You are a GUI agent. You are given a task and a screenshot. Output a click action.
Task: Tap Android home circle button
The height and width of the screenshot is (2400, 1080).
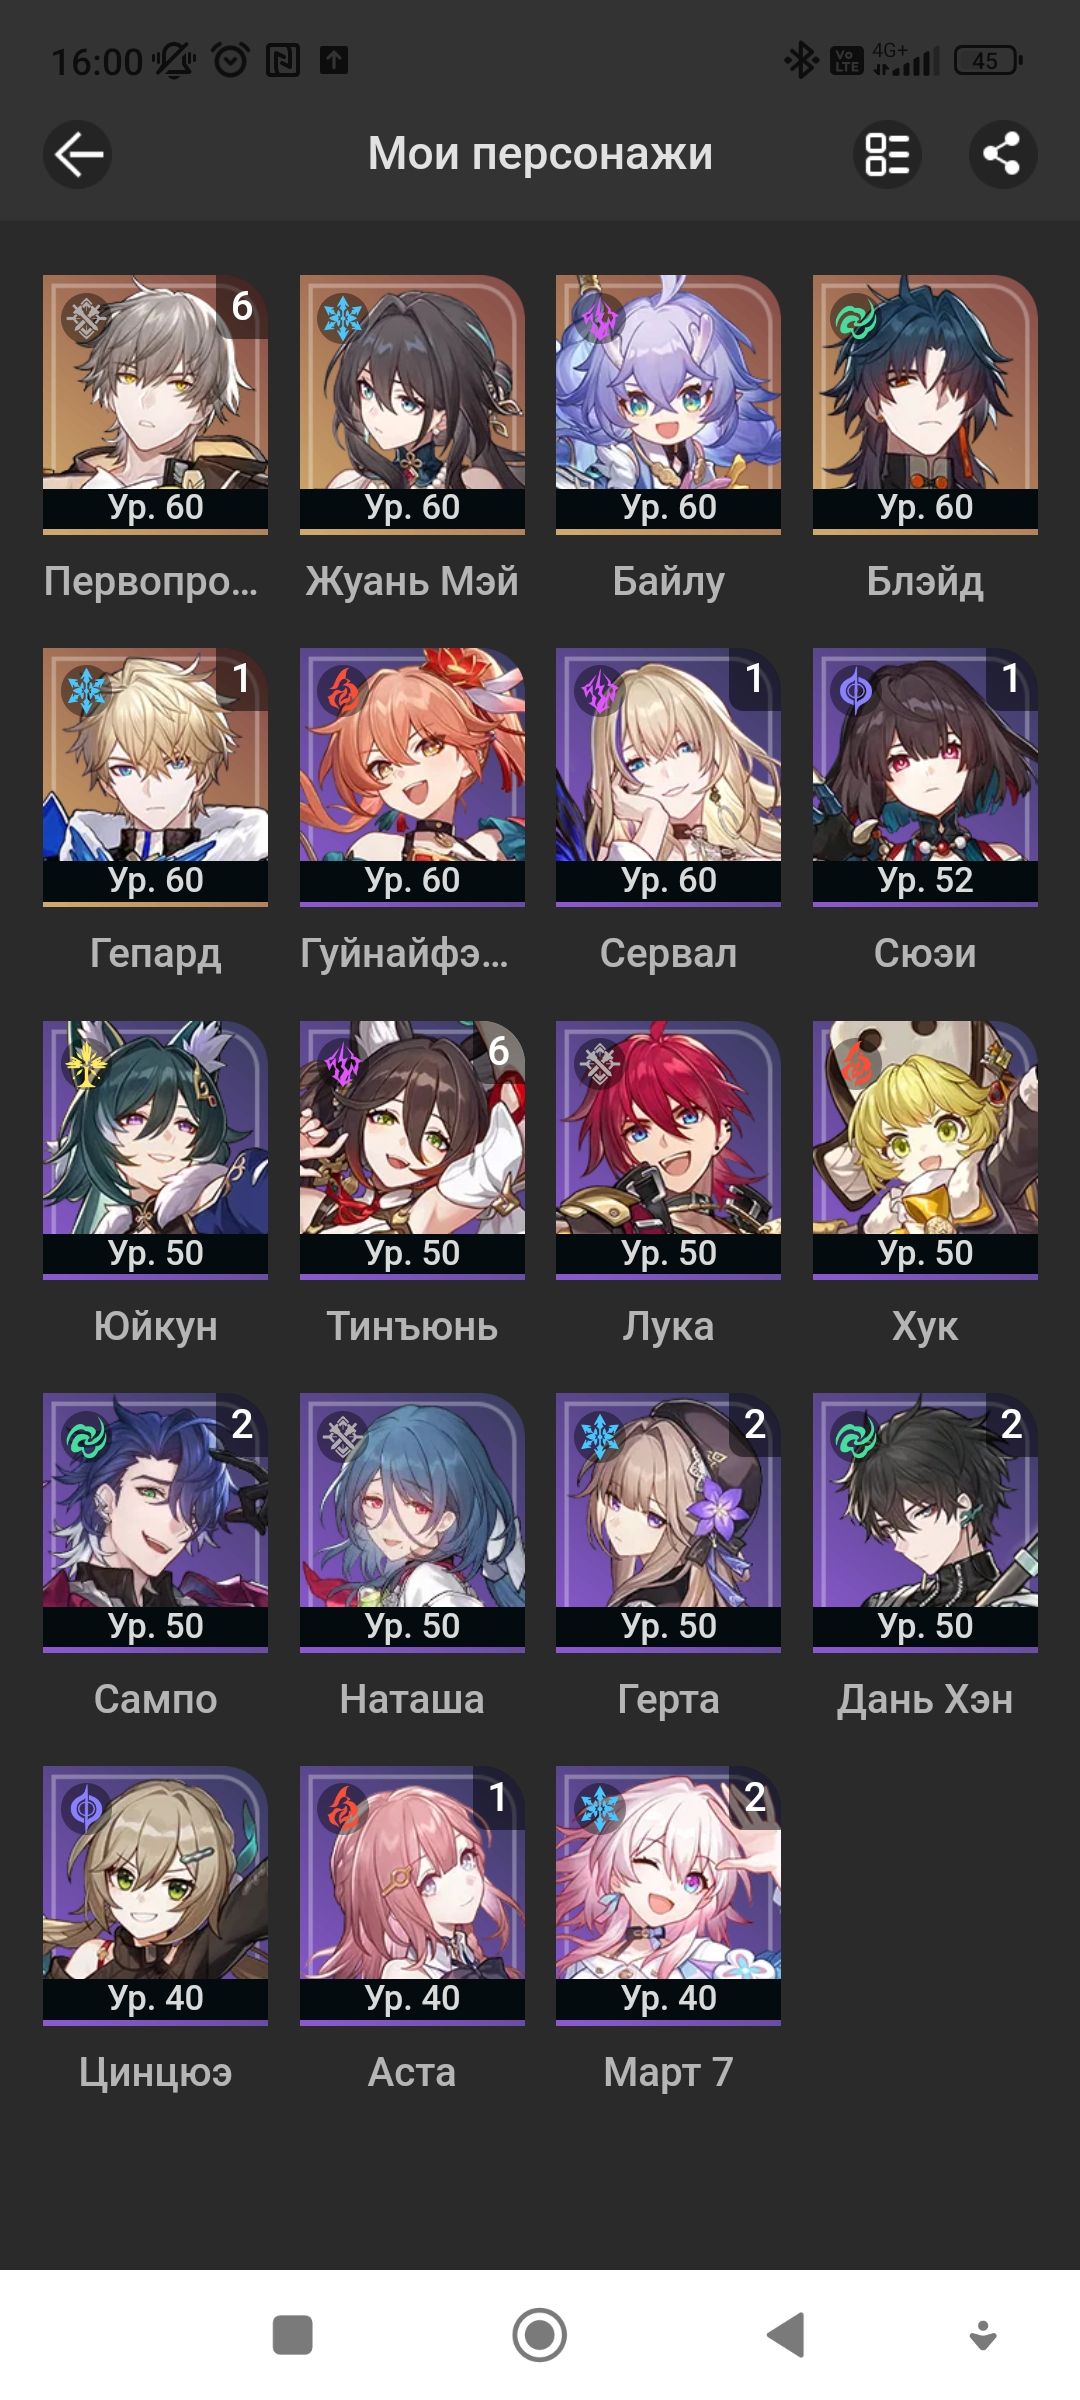pyautogui.click(x=540, y=2336)
